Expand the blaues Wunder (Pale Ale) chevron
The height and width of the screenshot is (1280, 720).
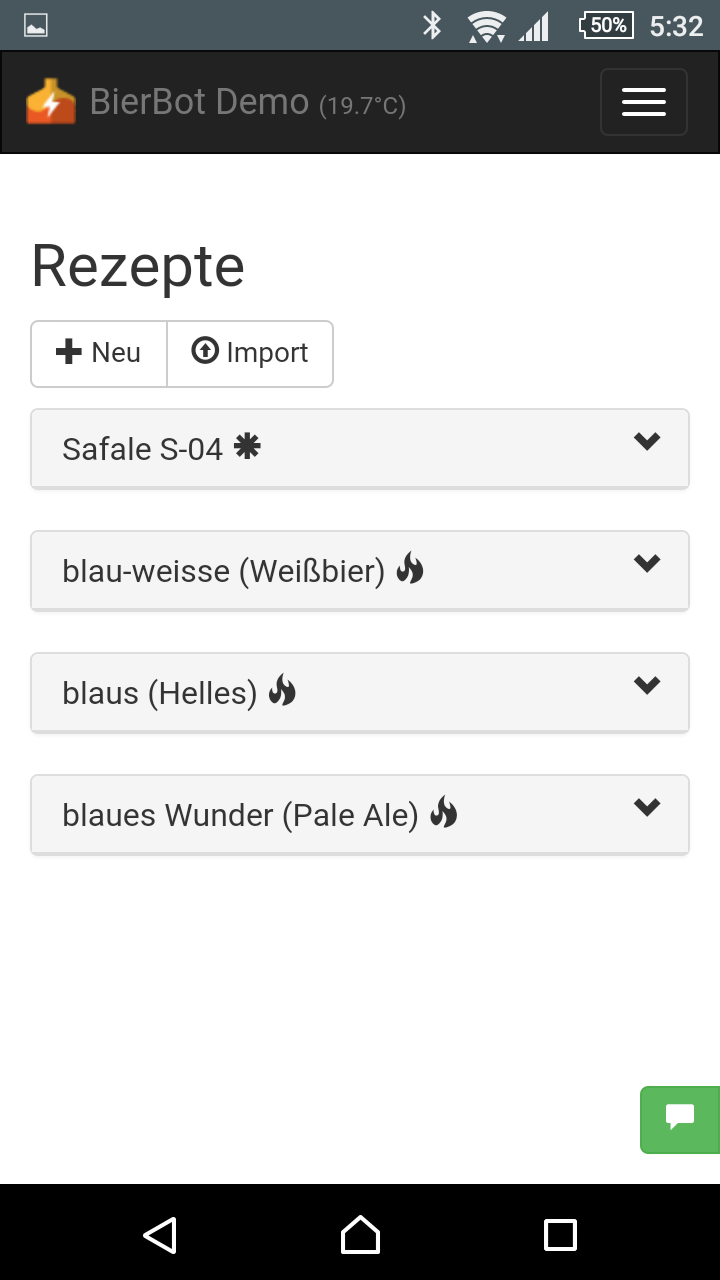click(647, 807)
